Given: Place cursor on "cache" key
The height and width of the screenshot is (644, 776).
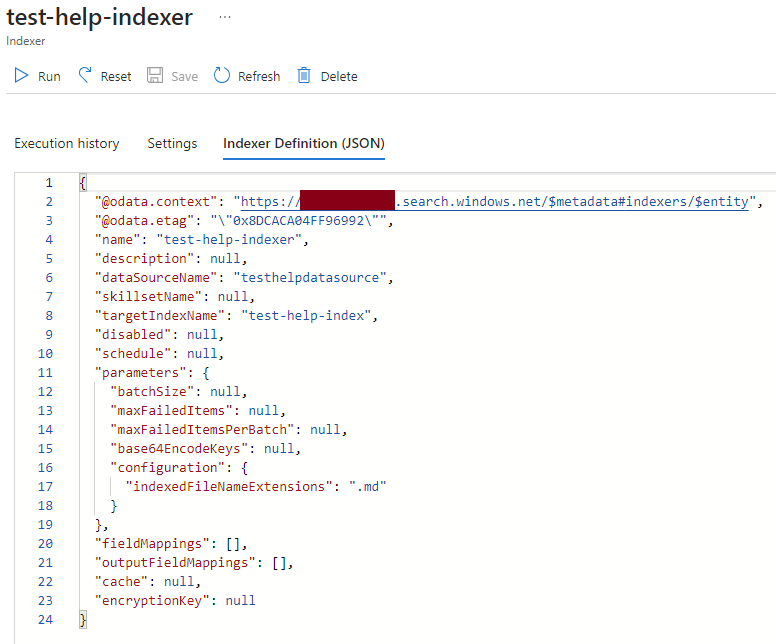Looking at the screenshot, I should click(121, 582).
